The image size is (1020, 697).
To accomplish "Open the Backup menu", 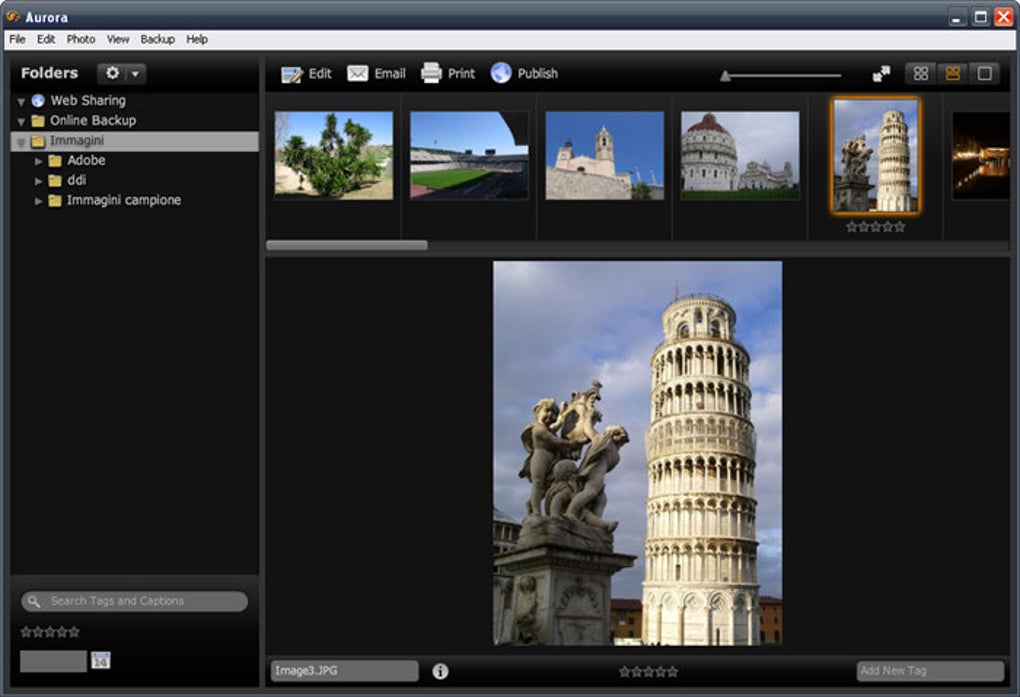I will (157, 39).
